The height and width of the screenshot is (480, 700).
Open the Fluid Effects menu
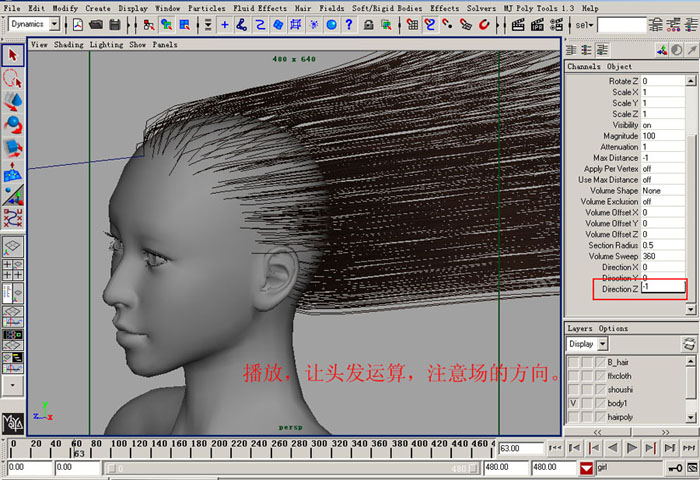coord(260,8)
